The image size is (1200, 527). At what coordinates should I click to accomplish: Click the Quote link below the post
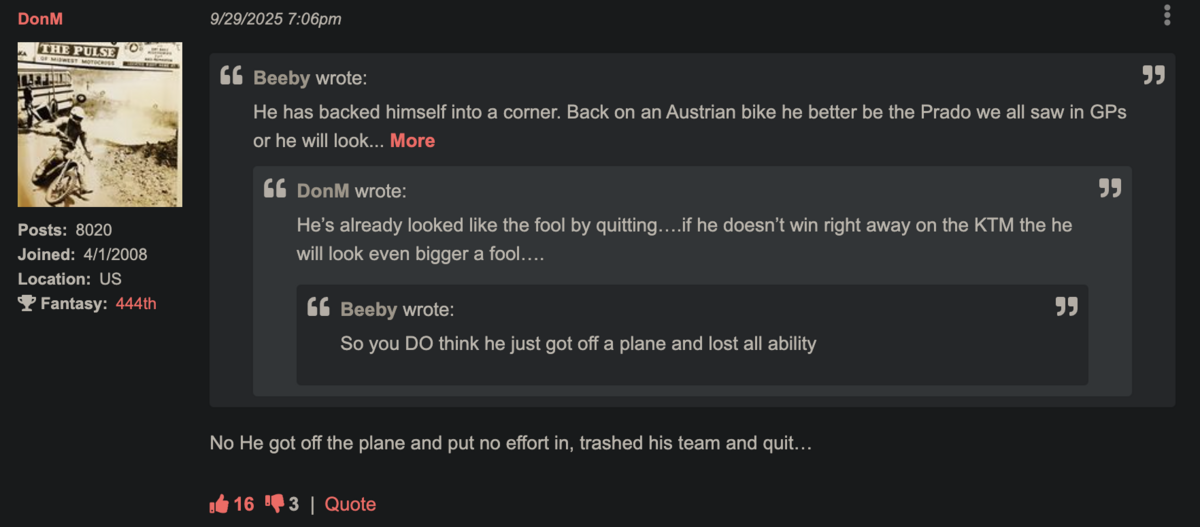point(350,504)
